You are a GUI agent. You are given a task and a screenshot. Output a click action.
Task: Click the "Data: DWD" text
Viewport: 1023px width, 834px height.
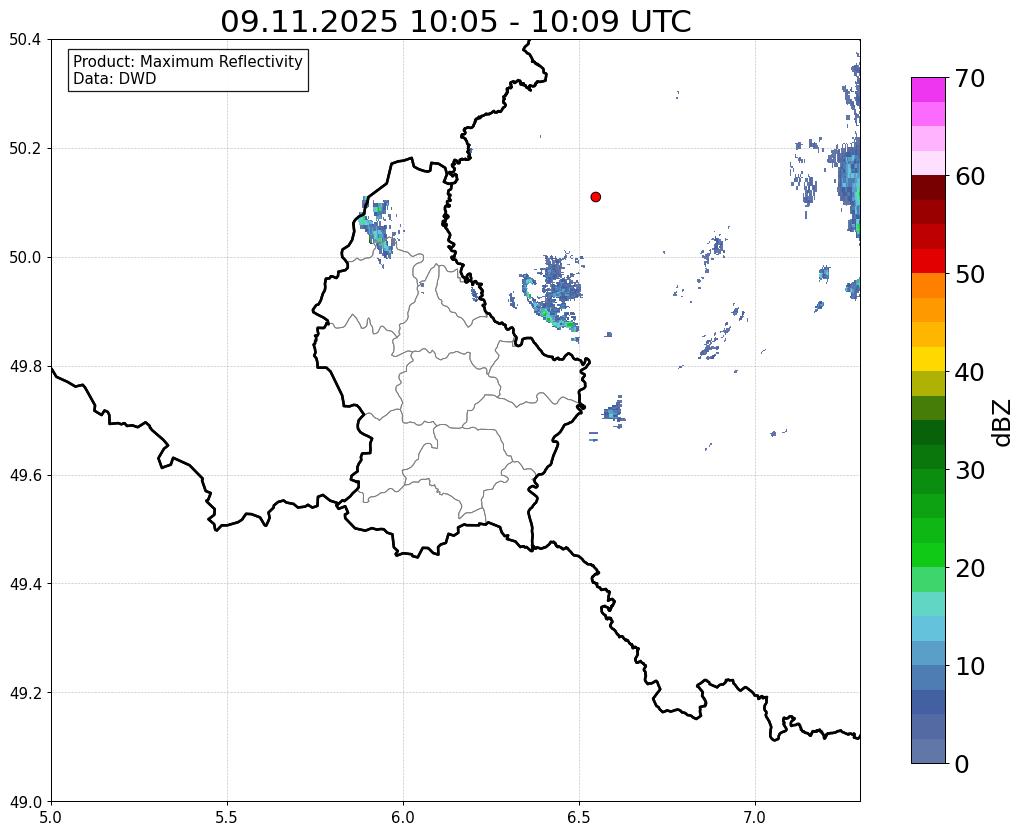click(115, 79)
